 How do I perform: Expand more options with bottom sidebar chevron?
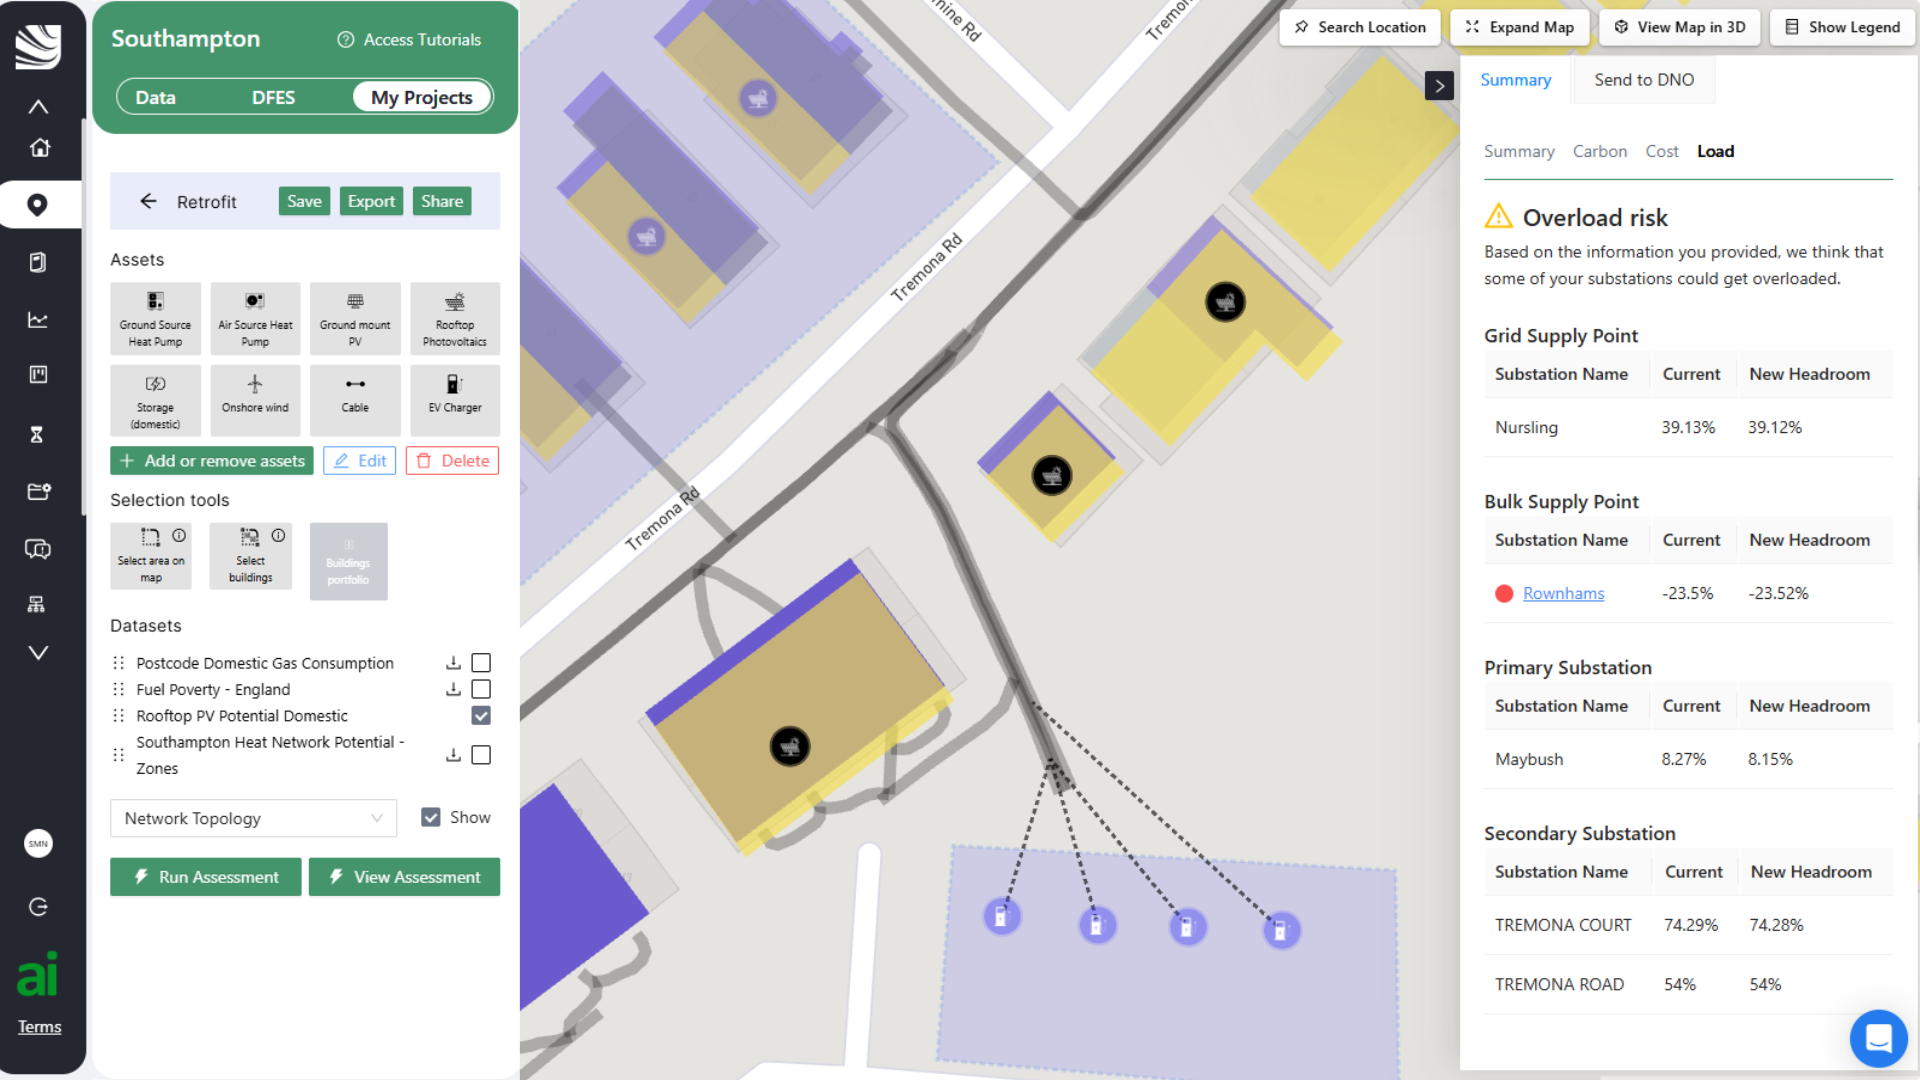click(38, 652)
